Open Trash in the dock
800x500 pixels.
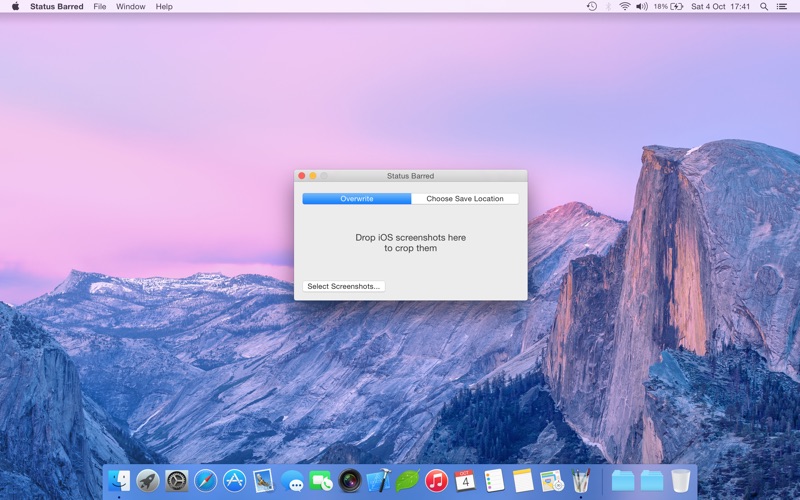click(681, 481)
